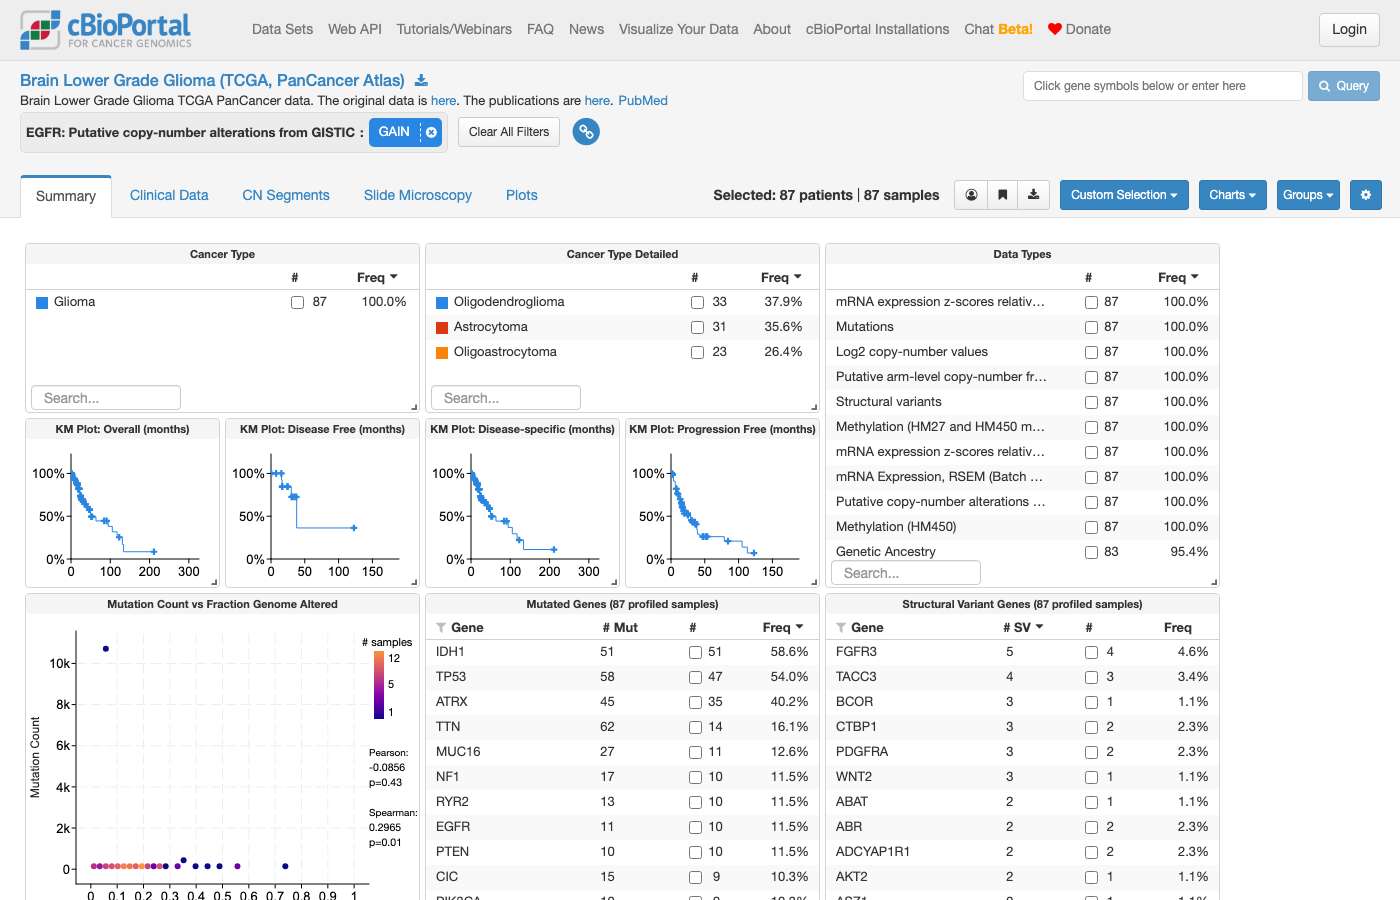Image resolution: width=1400 pixels, height=900 pixels.
Task: Download the Brain Lower Grade Glioma study data
Action: click(421, 80)
